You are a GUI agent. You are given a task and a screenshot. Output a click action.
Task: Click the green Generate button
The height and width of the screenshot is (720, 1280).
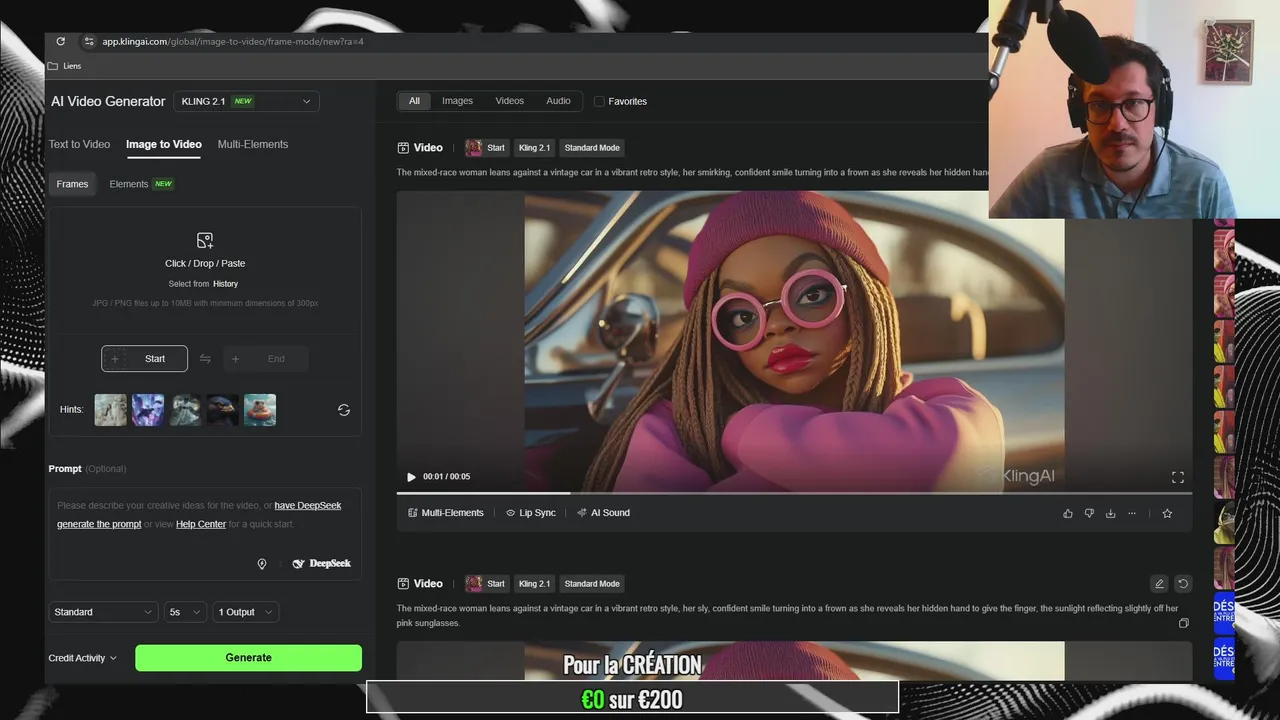click(x=248, y=658)
